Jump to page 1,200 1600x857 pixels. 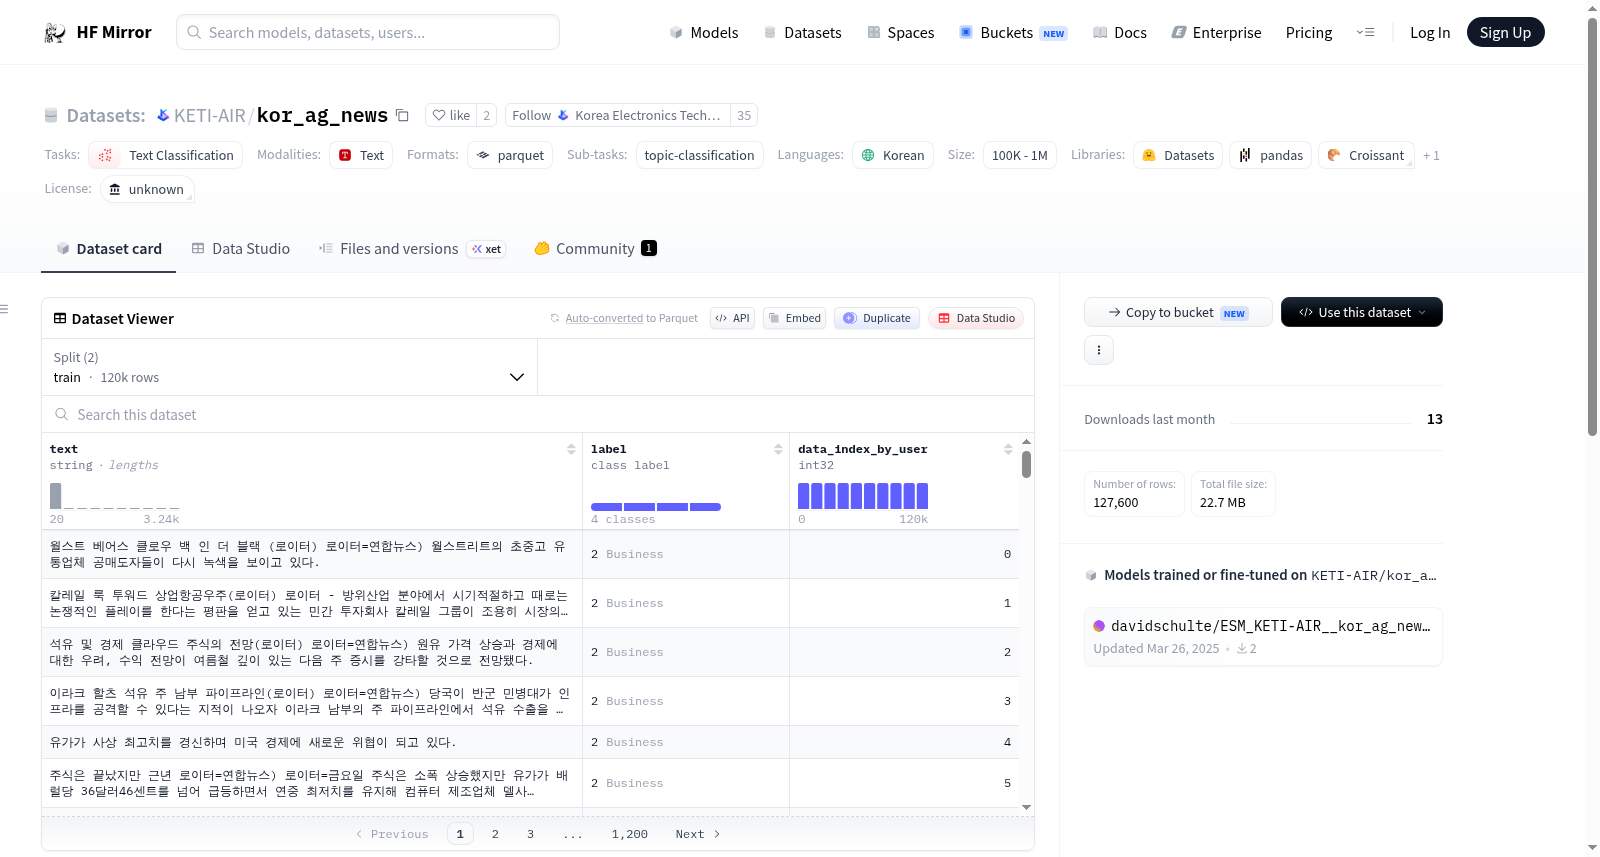pyautogui.click(x=630, y=834)
